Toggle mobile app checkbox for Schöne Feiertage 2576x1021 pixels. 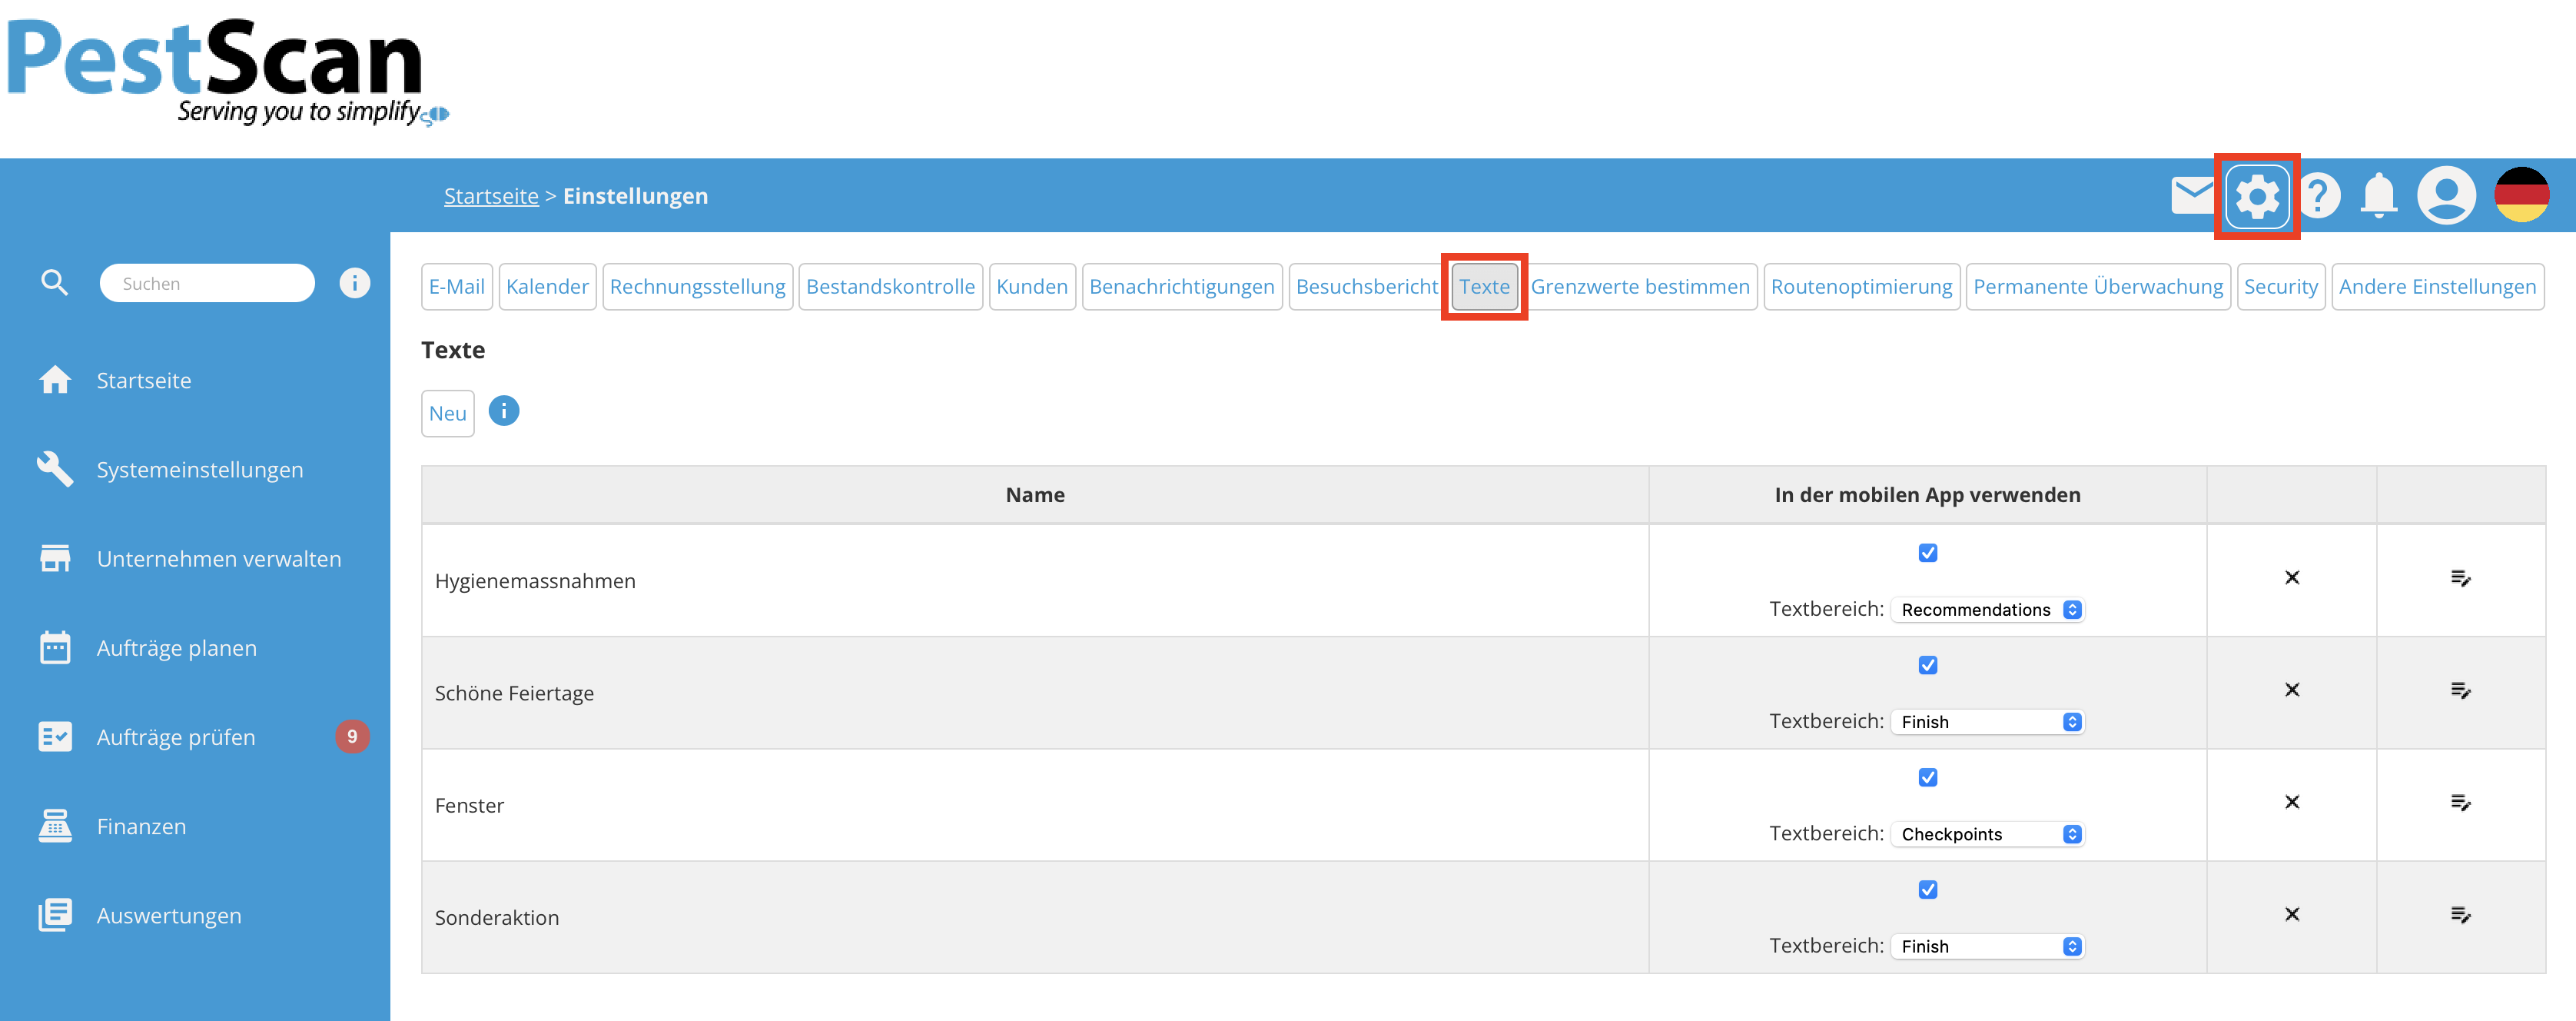point(1927,665)
